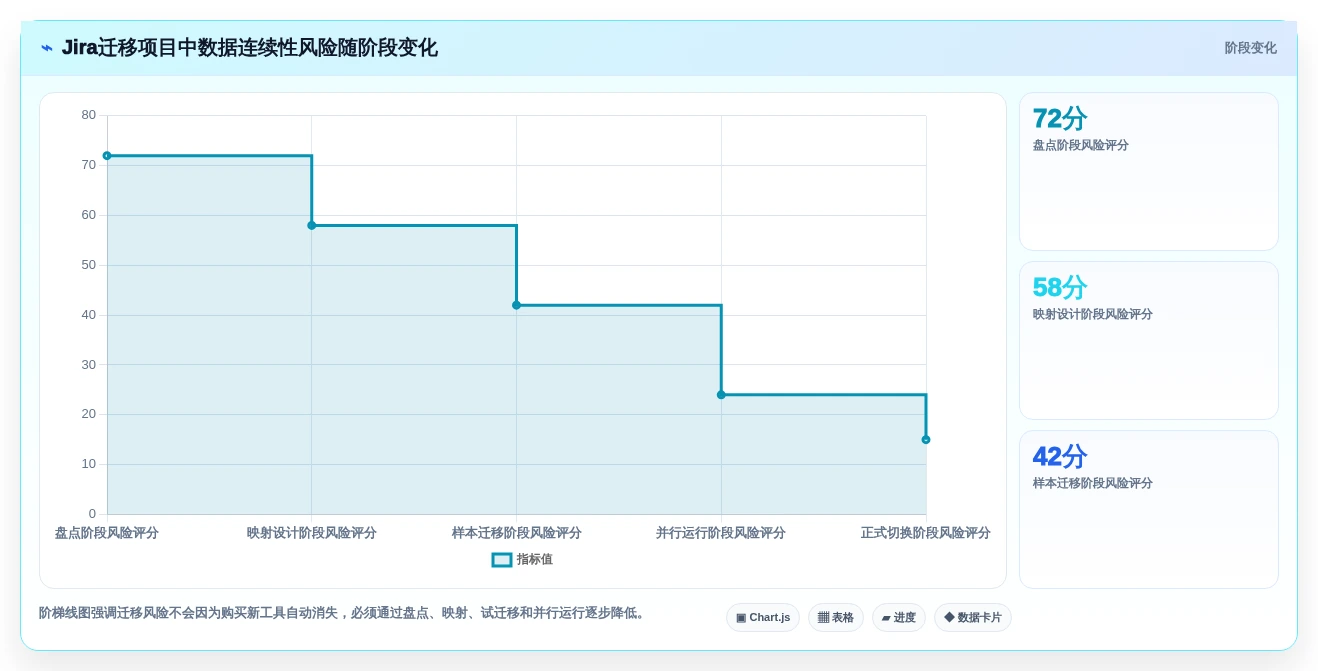Image resolution: width=1318 pixels, height=671 pixels.
Task: Click x-axis label 正式切换阶段风险评分
Action: pyautogui.click(x=926, y=533)
